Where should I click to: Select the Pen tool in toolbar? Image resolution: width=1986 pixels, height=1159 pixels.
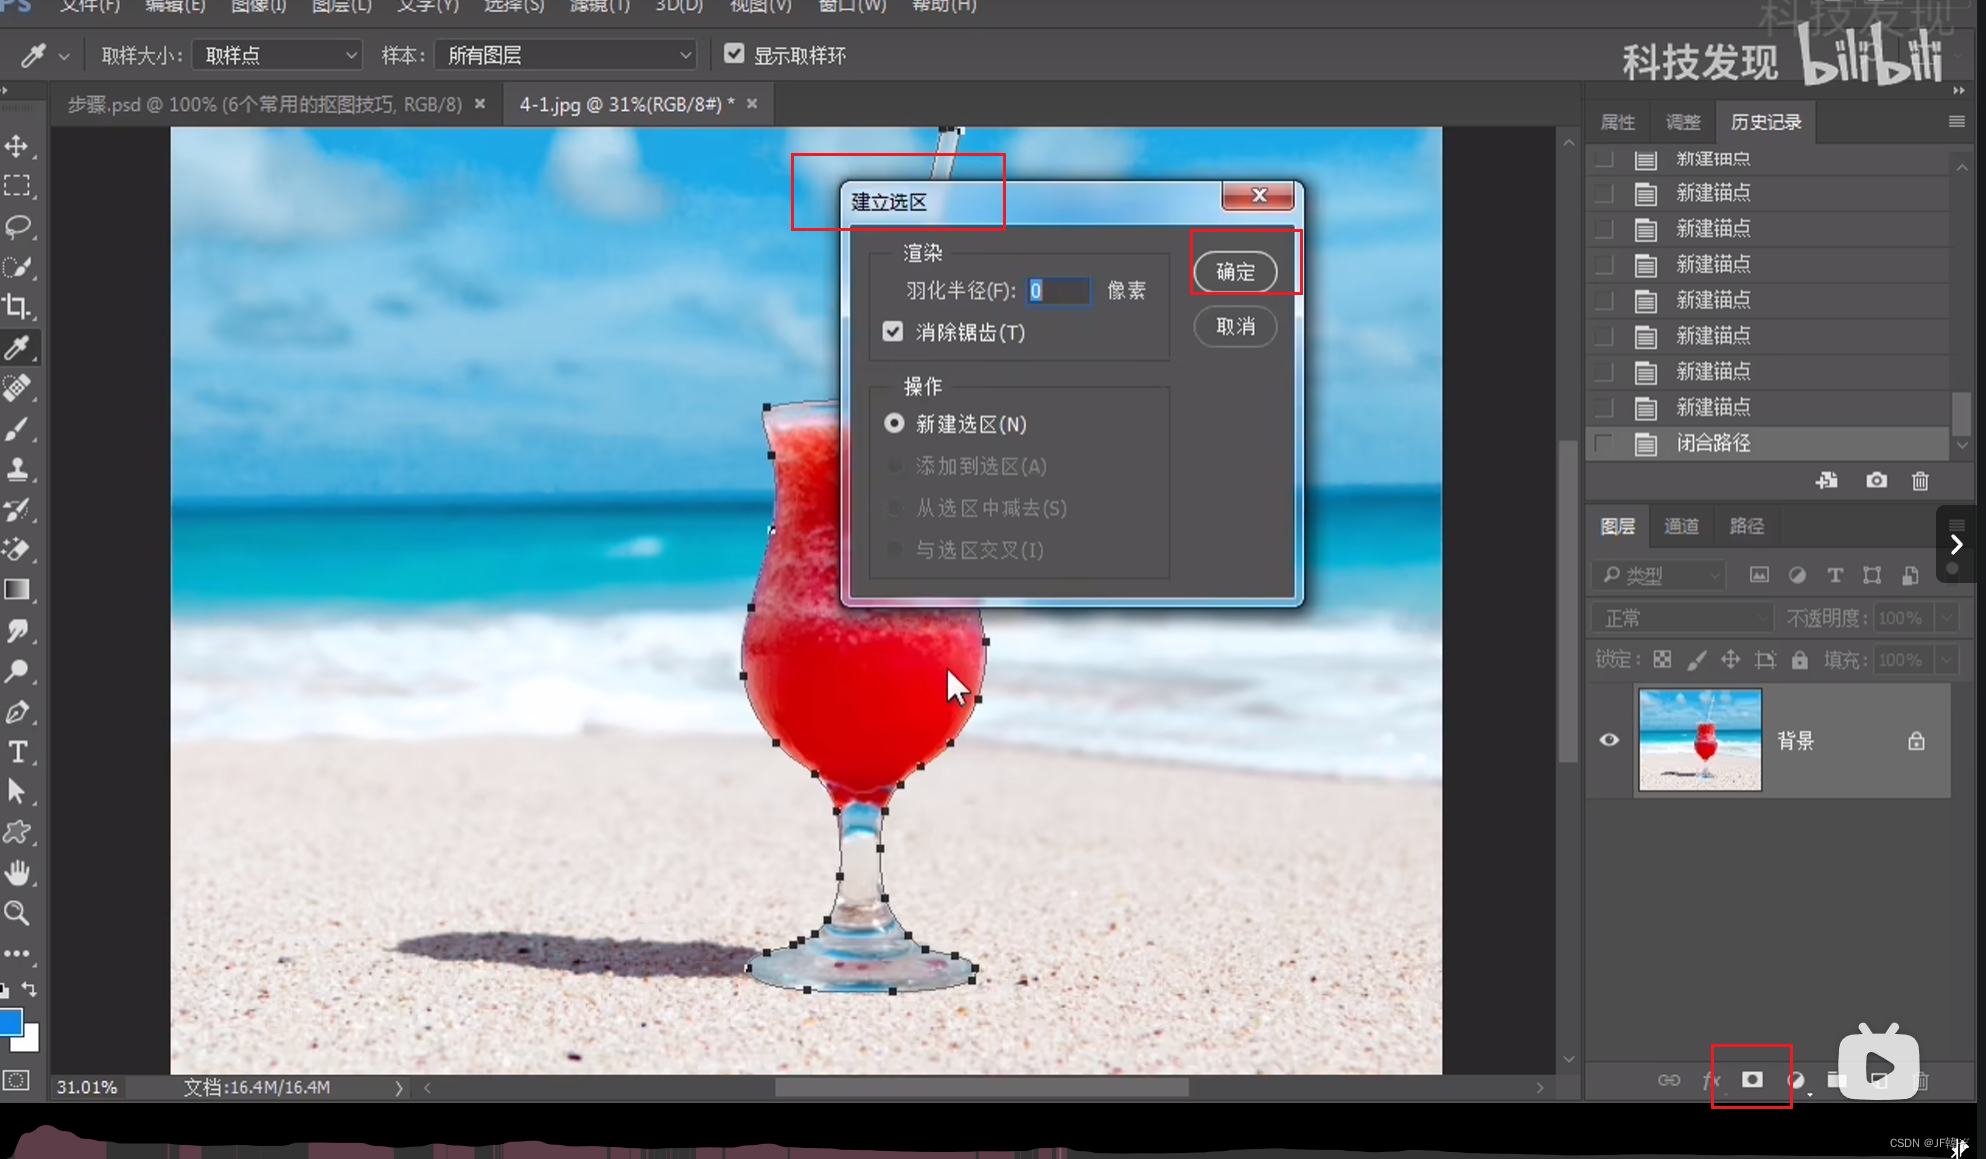[17, 712]
